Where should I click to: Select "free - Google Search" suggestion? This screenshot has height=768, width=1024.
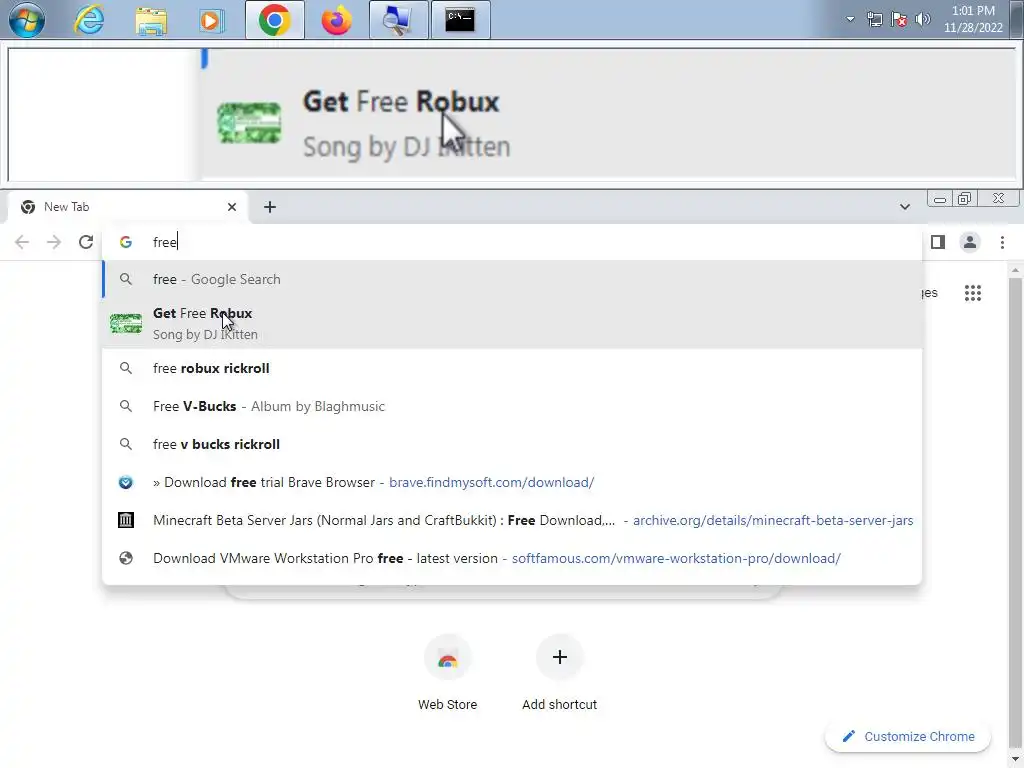pyautogui.click(x=512, y=280)
